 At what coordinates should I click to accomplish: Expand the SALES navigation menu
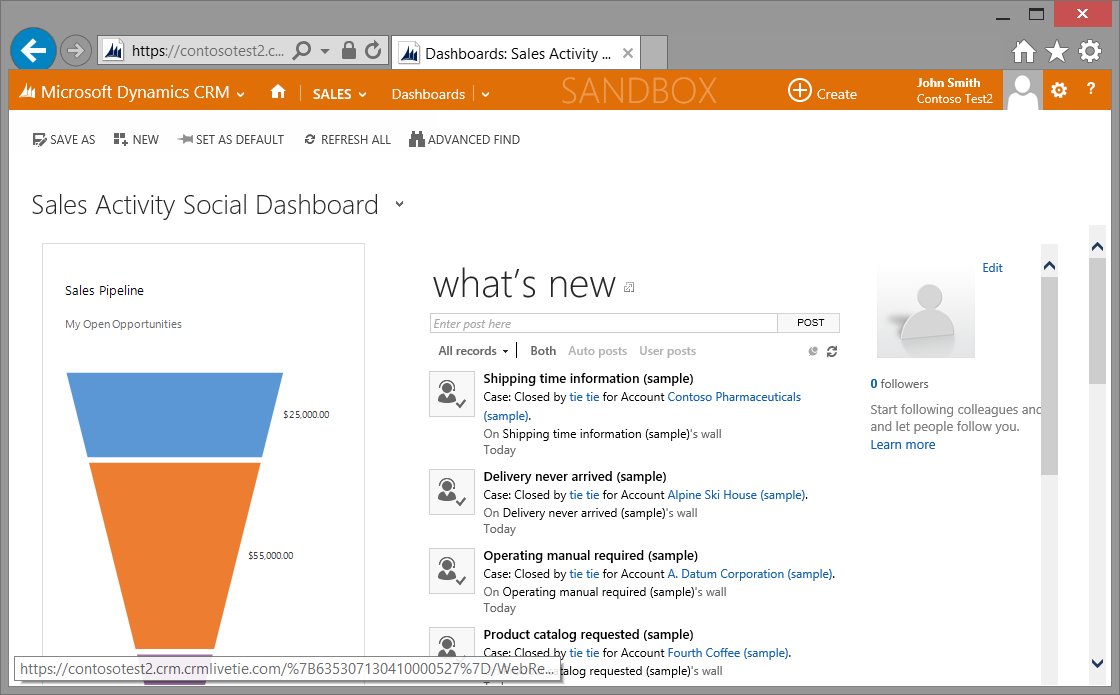(x=339, y=94)
